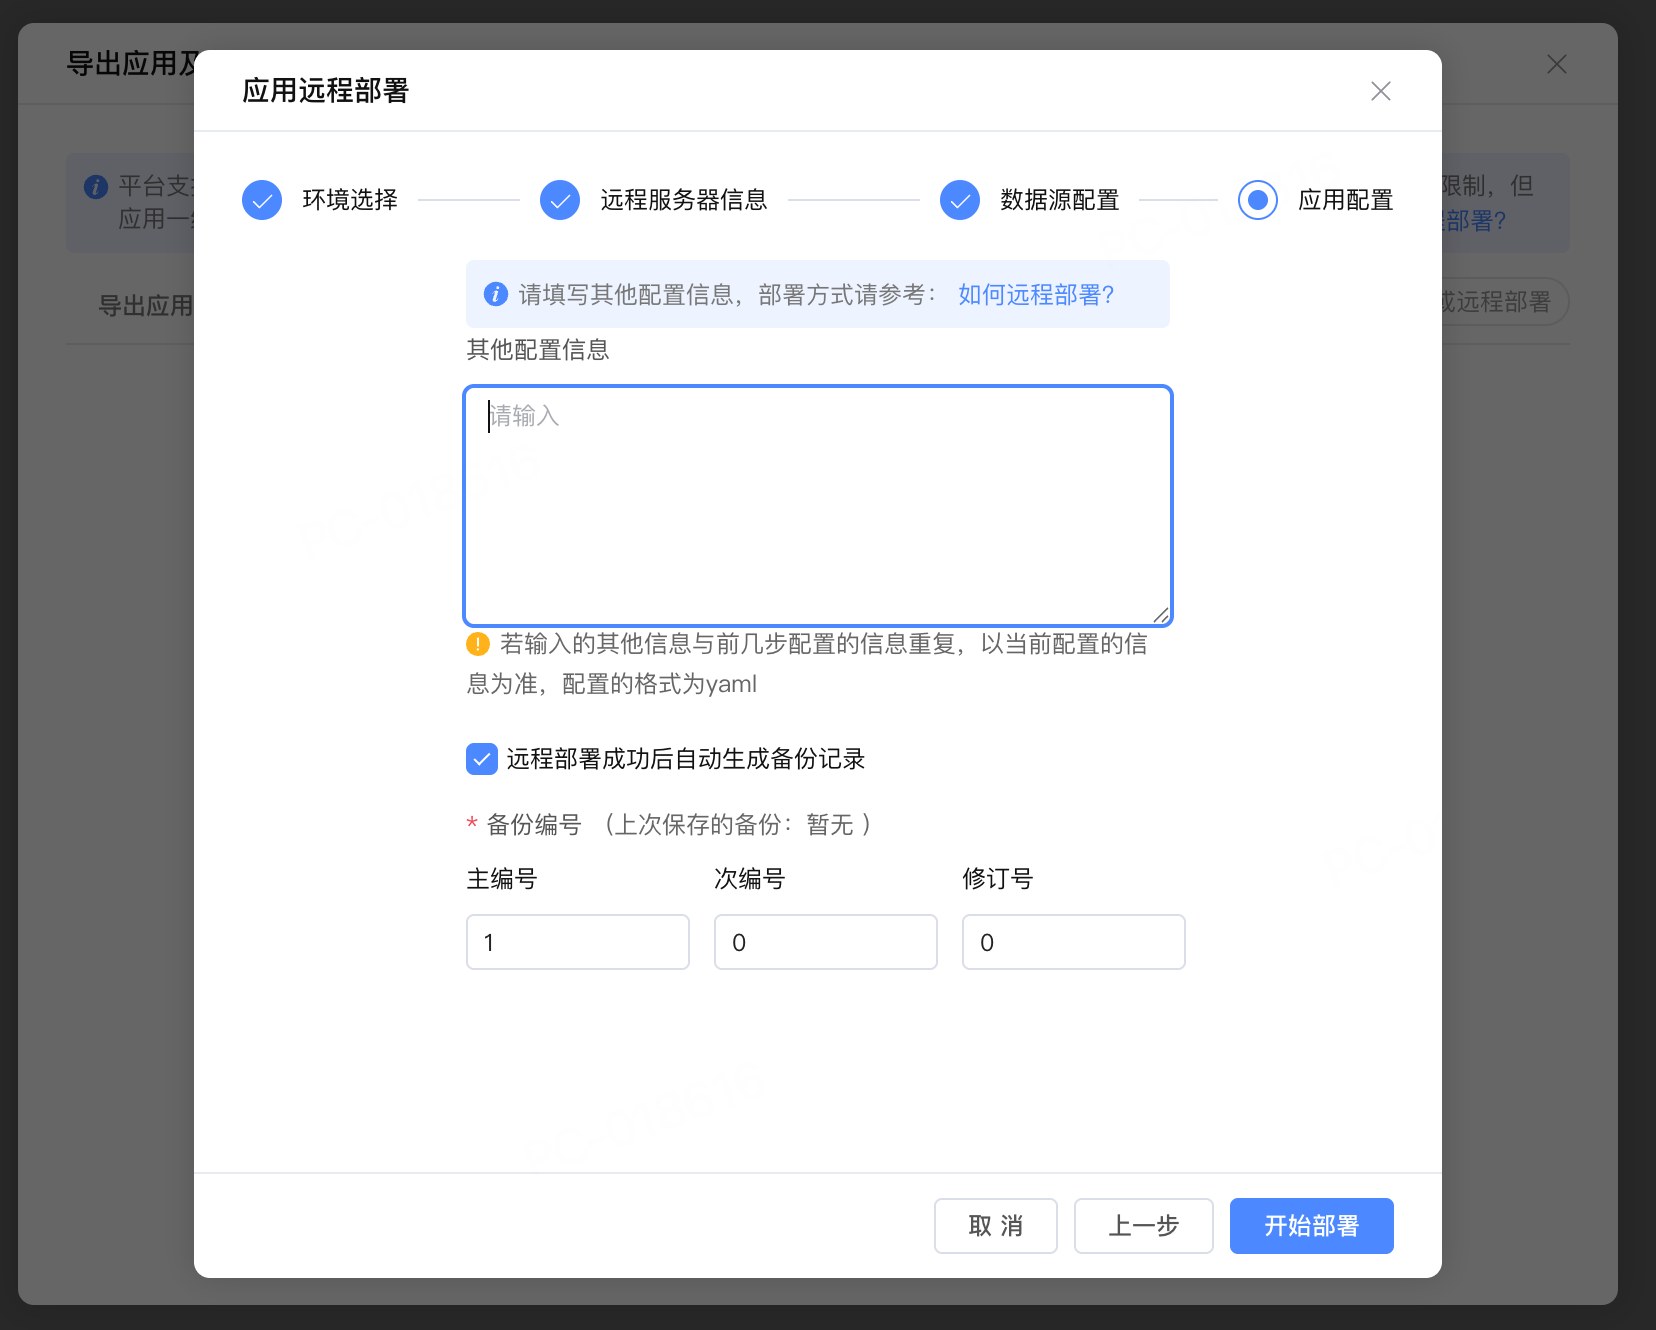Click the 远程服务器信息 step checkmark icon
Screen dimensions: 1656x1330
point(560,200)
